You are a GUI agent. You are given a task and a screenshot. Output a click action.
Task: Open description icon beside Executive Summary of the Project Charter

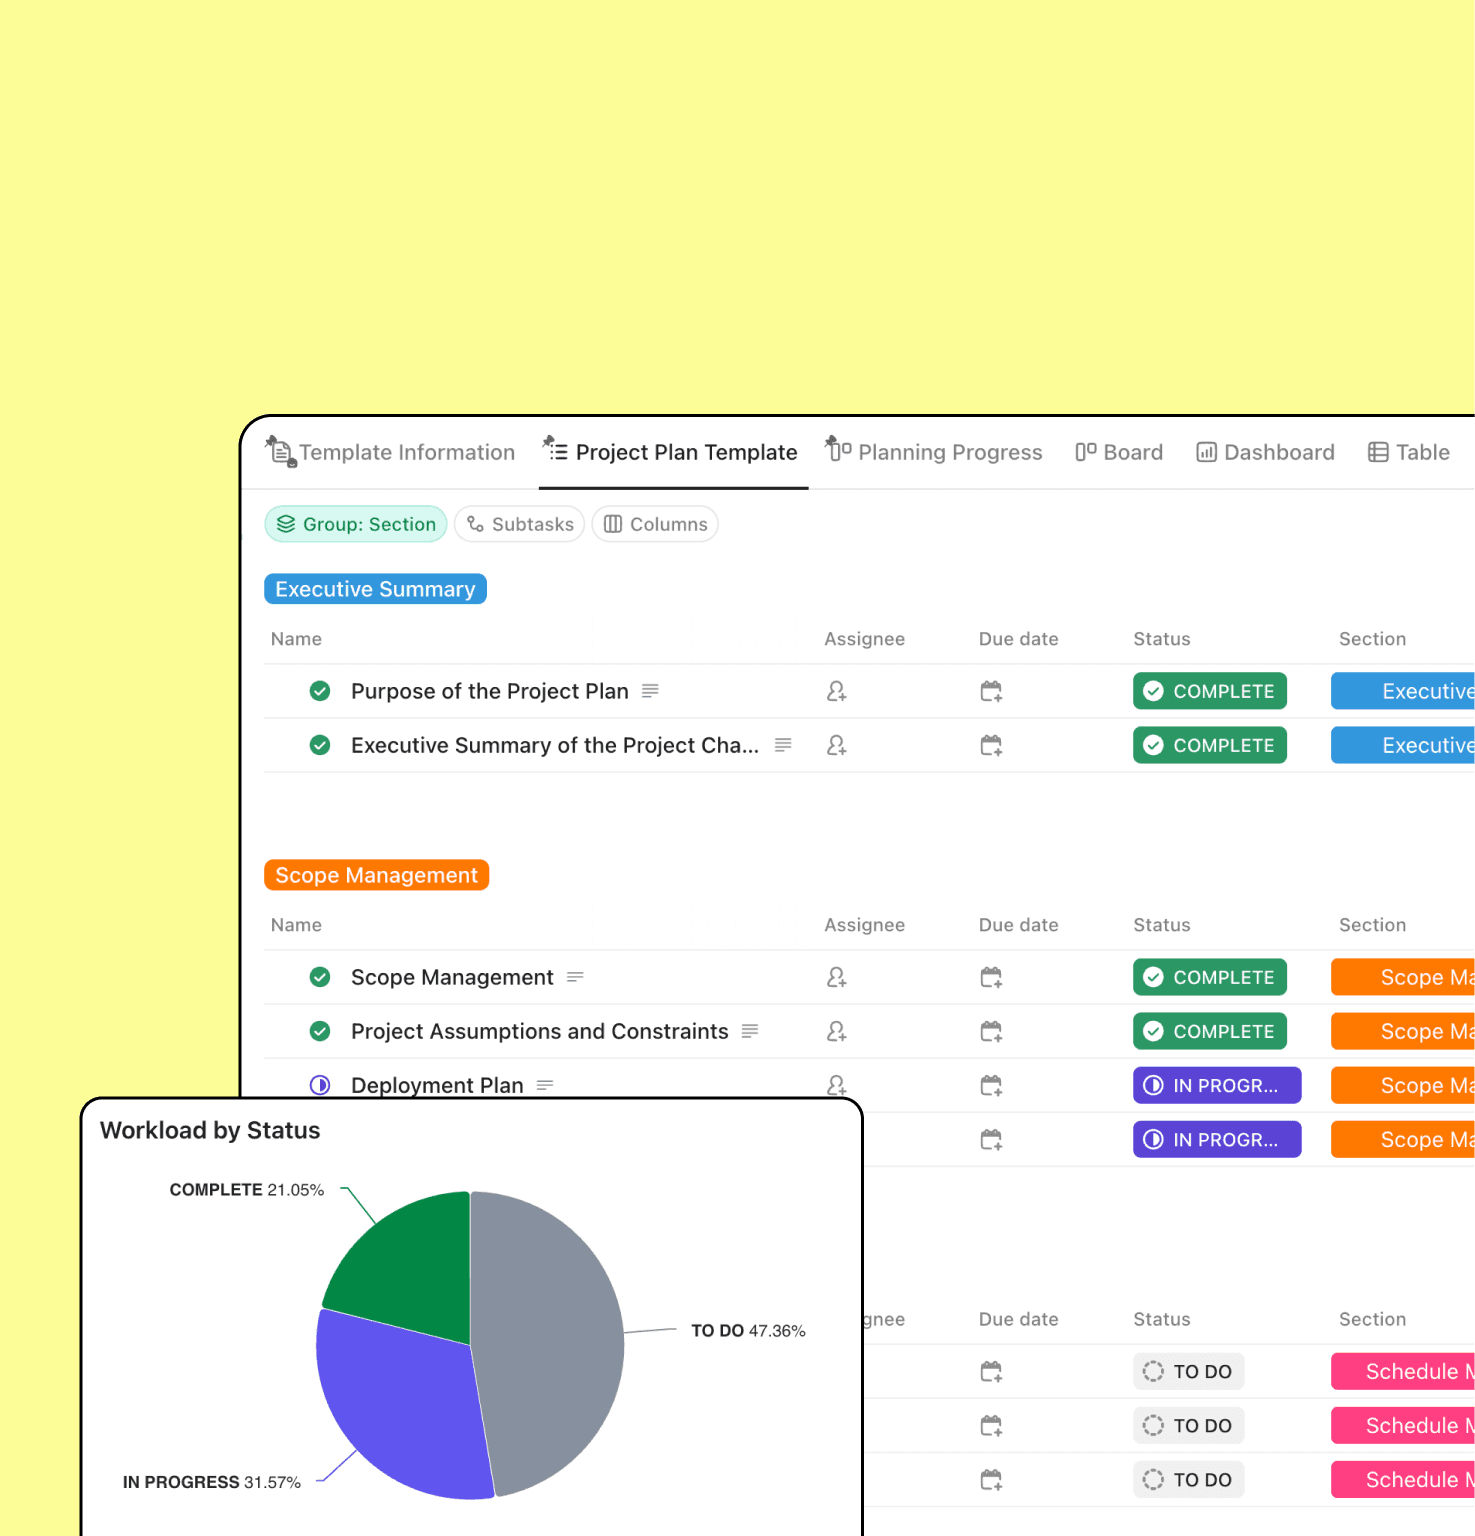click(783, 745)
